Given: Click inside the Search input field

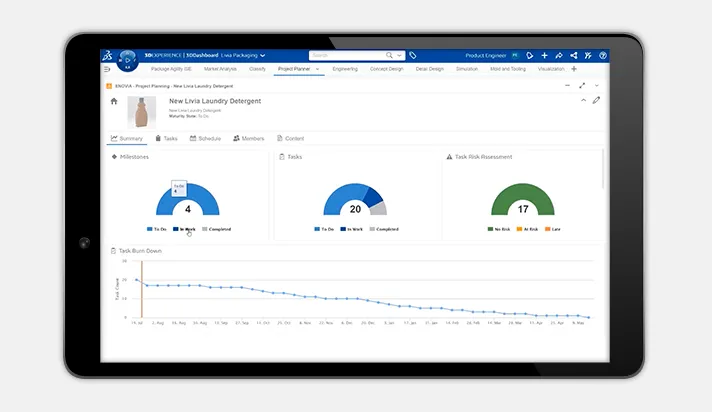Looking at the screenshot, I should click(347, 55).
